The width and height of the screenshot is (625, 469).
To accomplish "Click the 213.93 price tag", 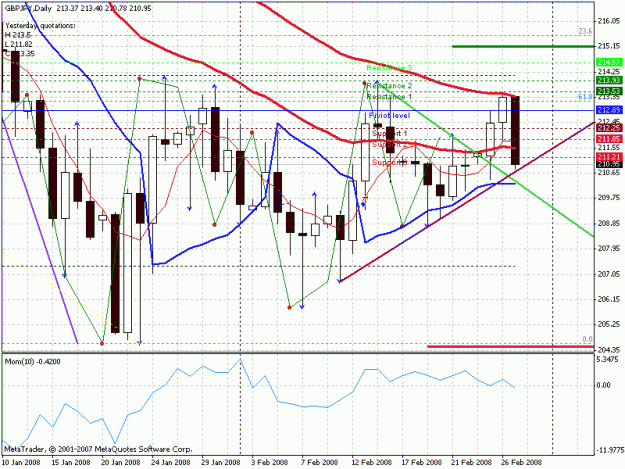I will [609, 81].
